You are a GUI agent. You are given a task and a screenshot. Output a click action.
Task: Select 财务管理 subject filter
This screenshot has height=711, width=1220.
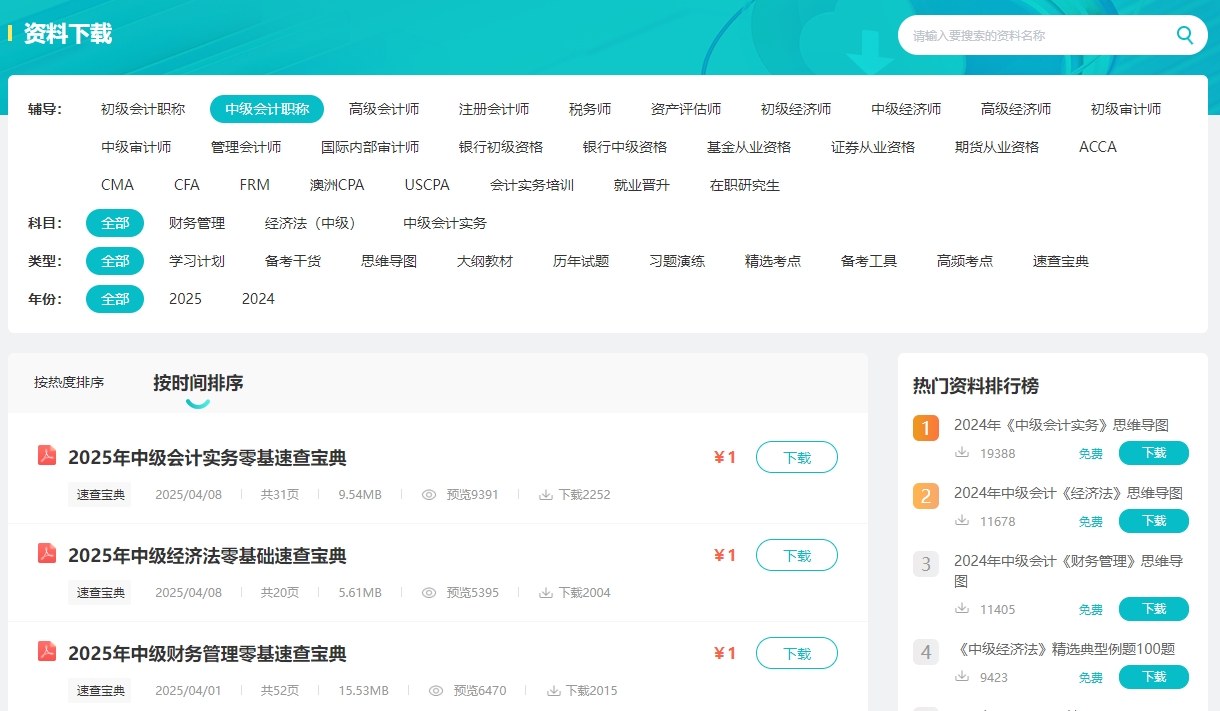click(x=197, y=223)
